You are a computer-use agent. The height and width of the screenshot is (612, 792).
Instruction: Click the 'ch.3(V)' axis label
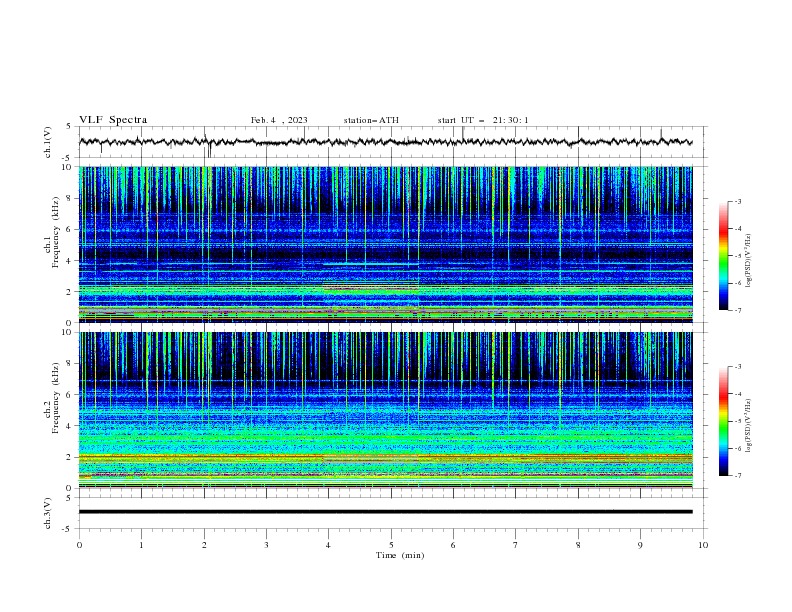pyautogui.click(x=48, y=513)
